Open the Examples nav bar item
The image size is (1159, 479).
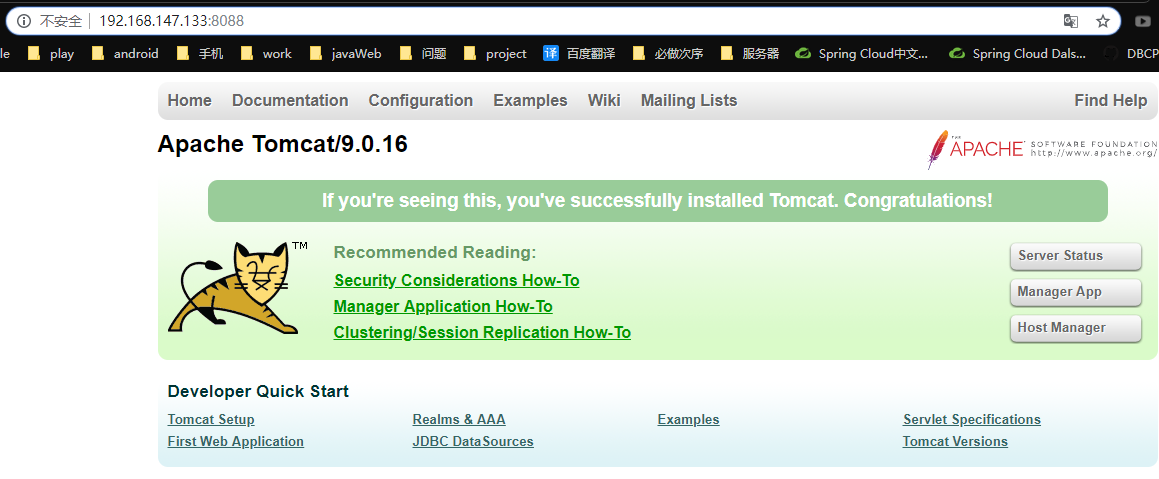530,101
